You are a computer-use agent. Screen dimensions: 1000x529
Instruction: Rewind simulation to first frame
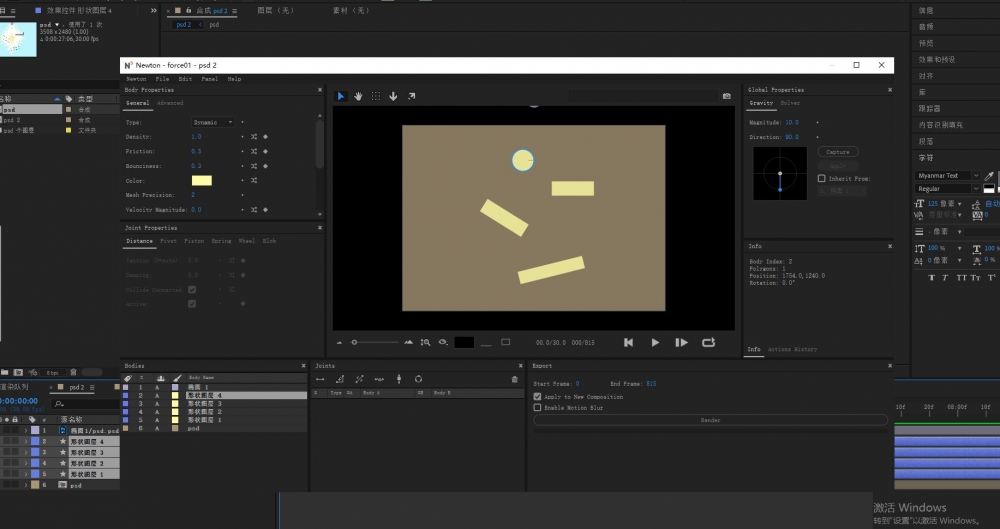click(x=628, y=342)
